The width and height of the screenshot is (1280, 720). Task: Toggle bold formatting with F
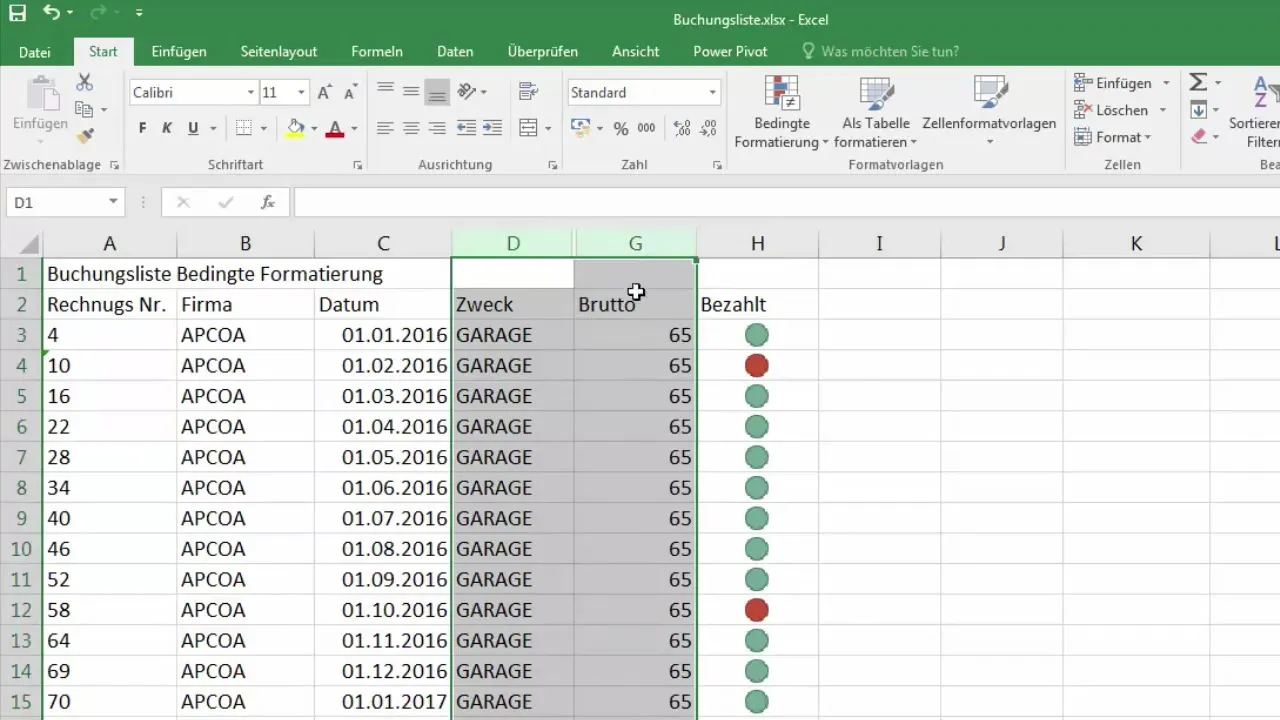pyautogui.click(x=142, y=128)
